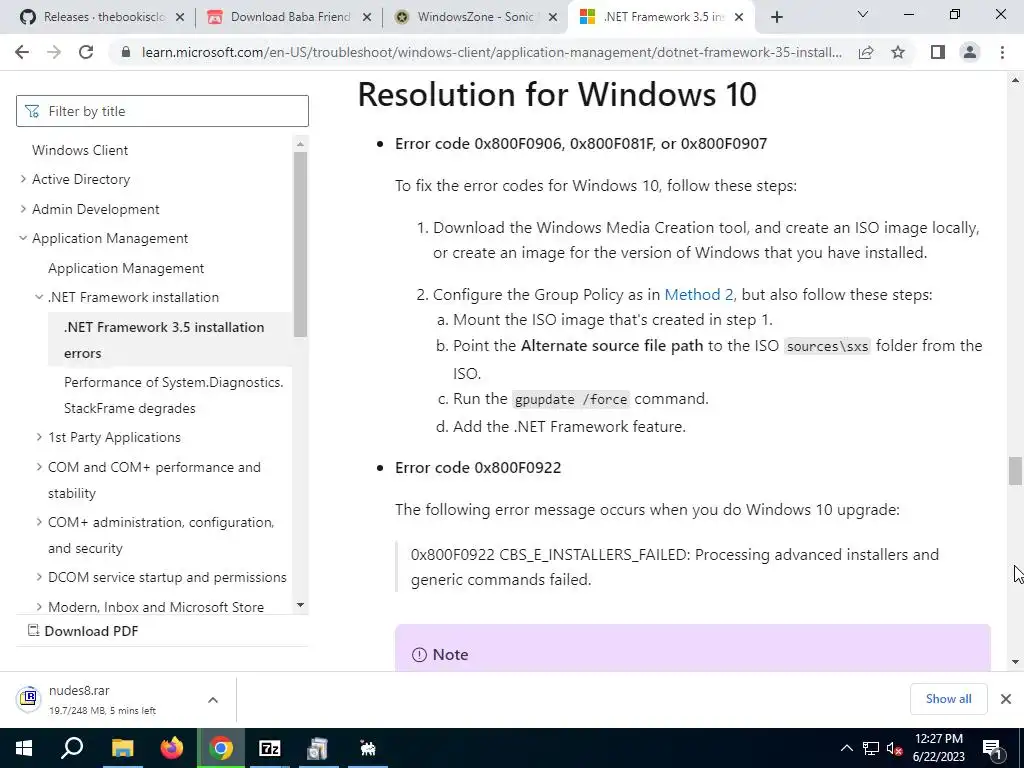Click the filter funnel icon
The height and width of the screenshot is (768, 1024).
tap(32, 112)
